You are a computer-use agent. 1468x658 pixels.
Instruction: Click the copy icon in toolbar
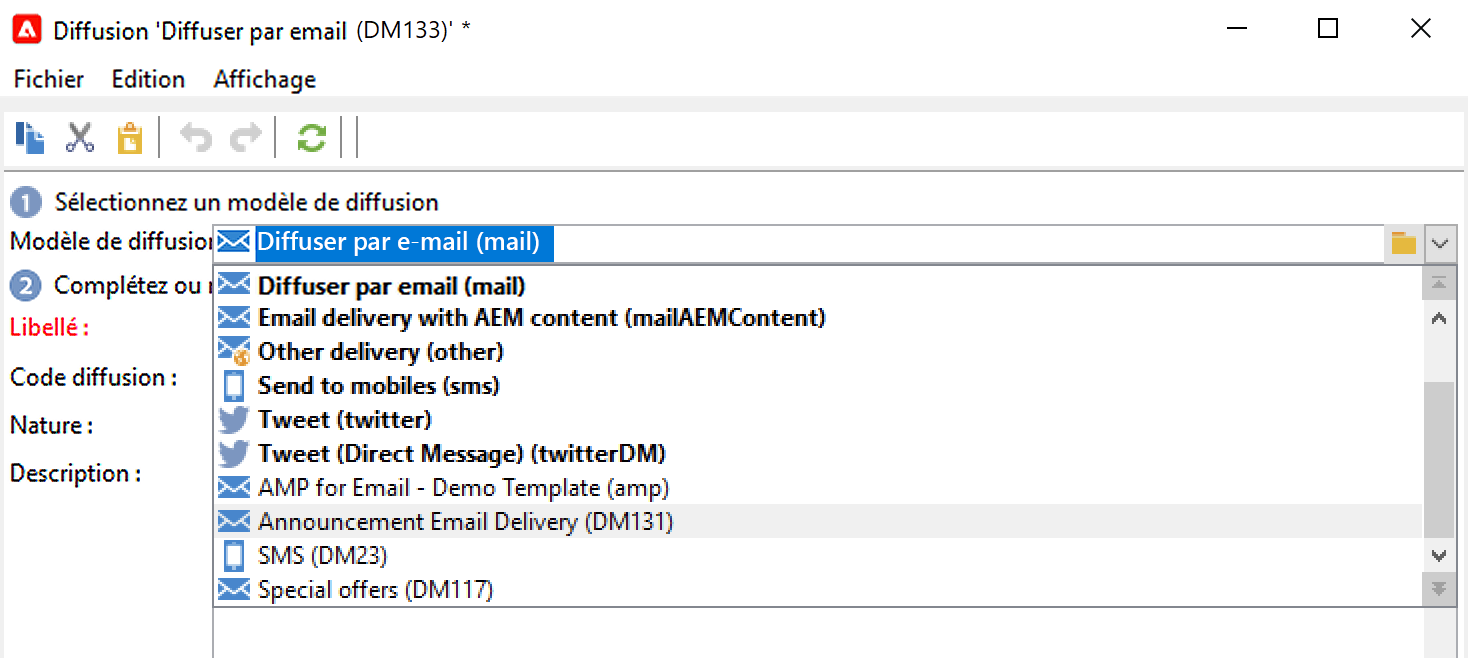point(30,137)
